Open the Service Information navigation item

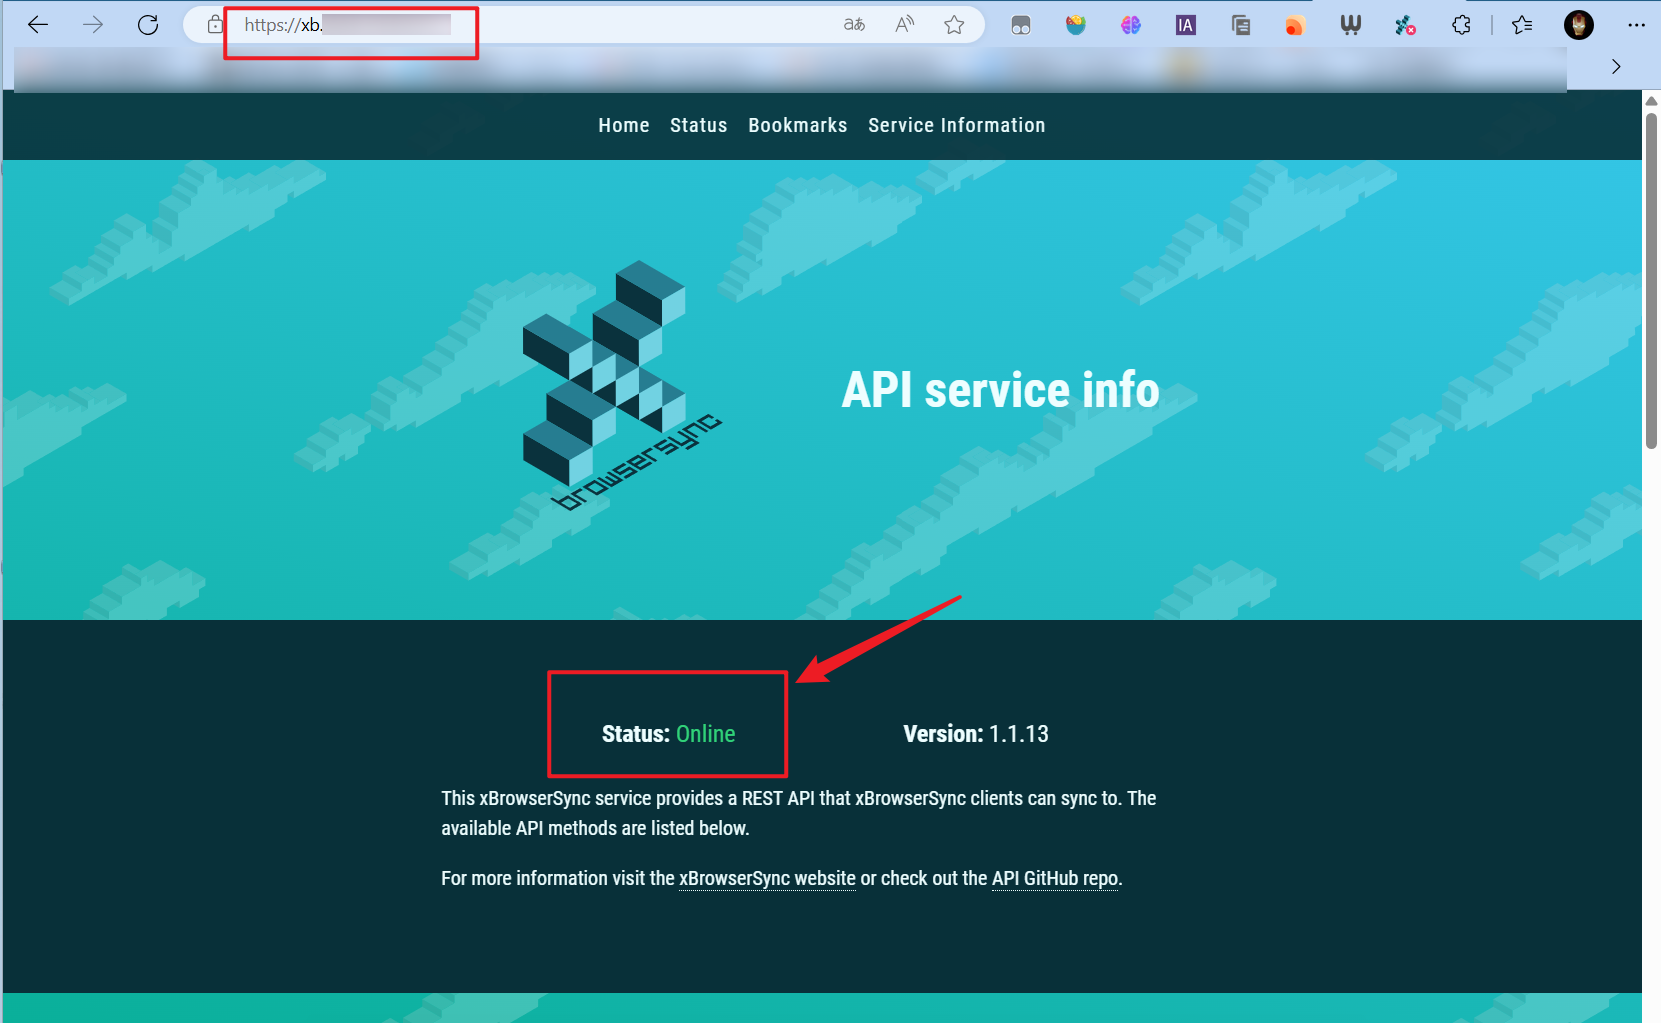click(x=957, y=125)
